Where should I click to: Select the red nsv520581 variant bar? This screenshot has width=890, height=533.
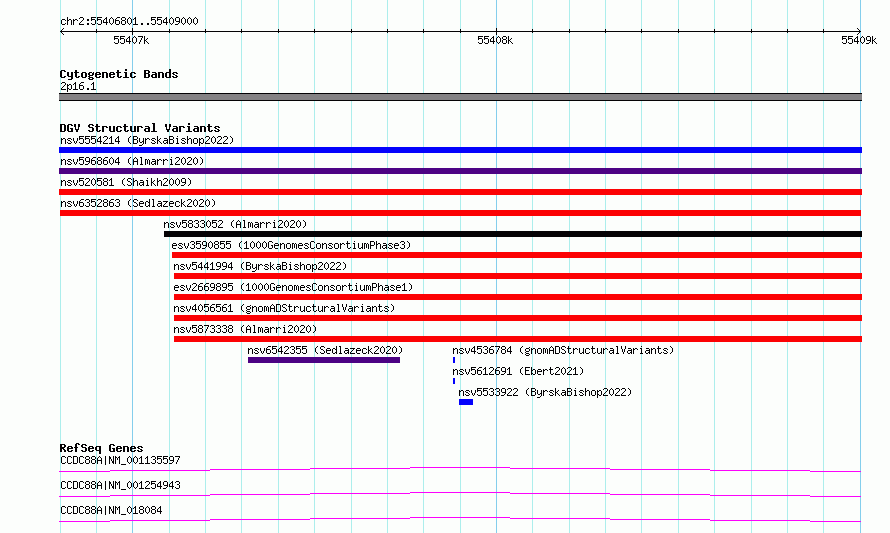[x=460, y=192]
